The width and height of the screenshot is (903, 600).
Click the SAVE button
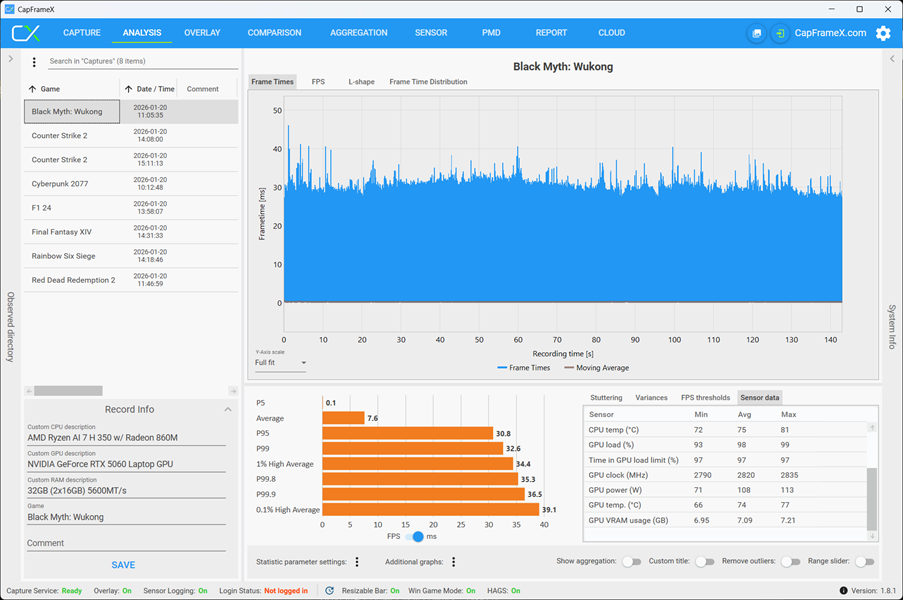point(123,565)
